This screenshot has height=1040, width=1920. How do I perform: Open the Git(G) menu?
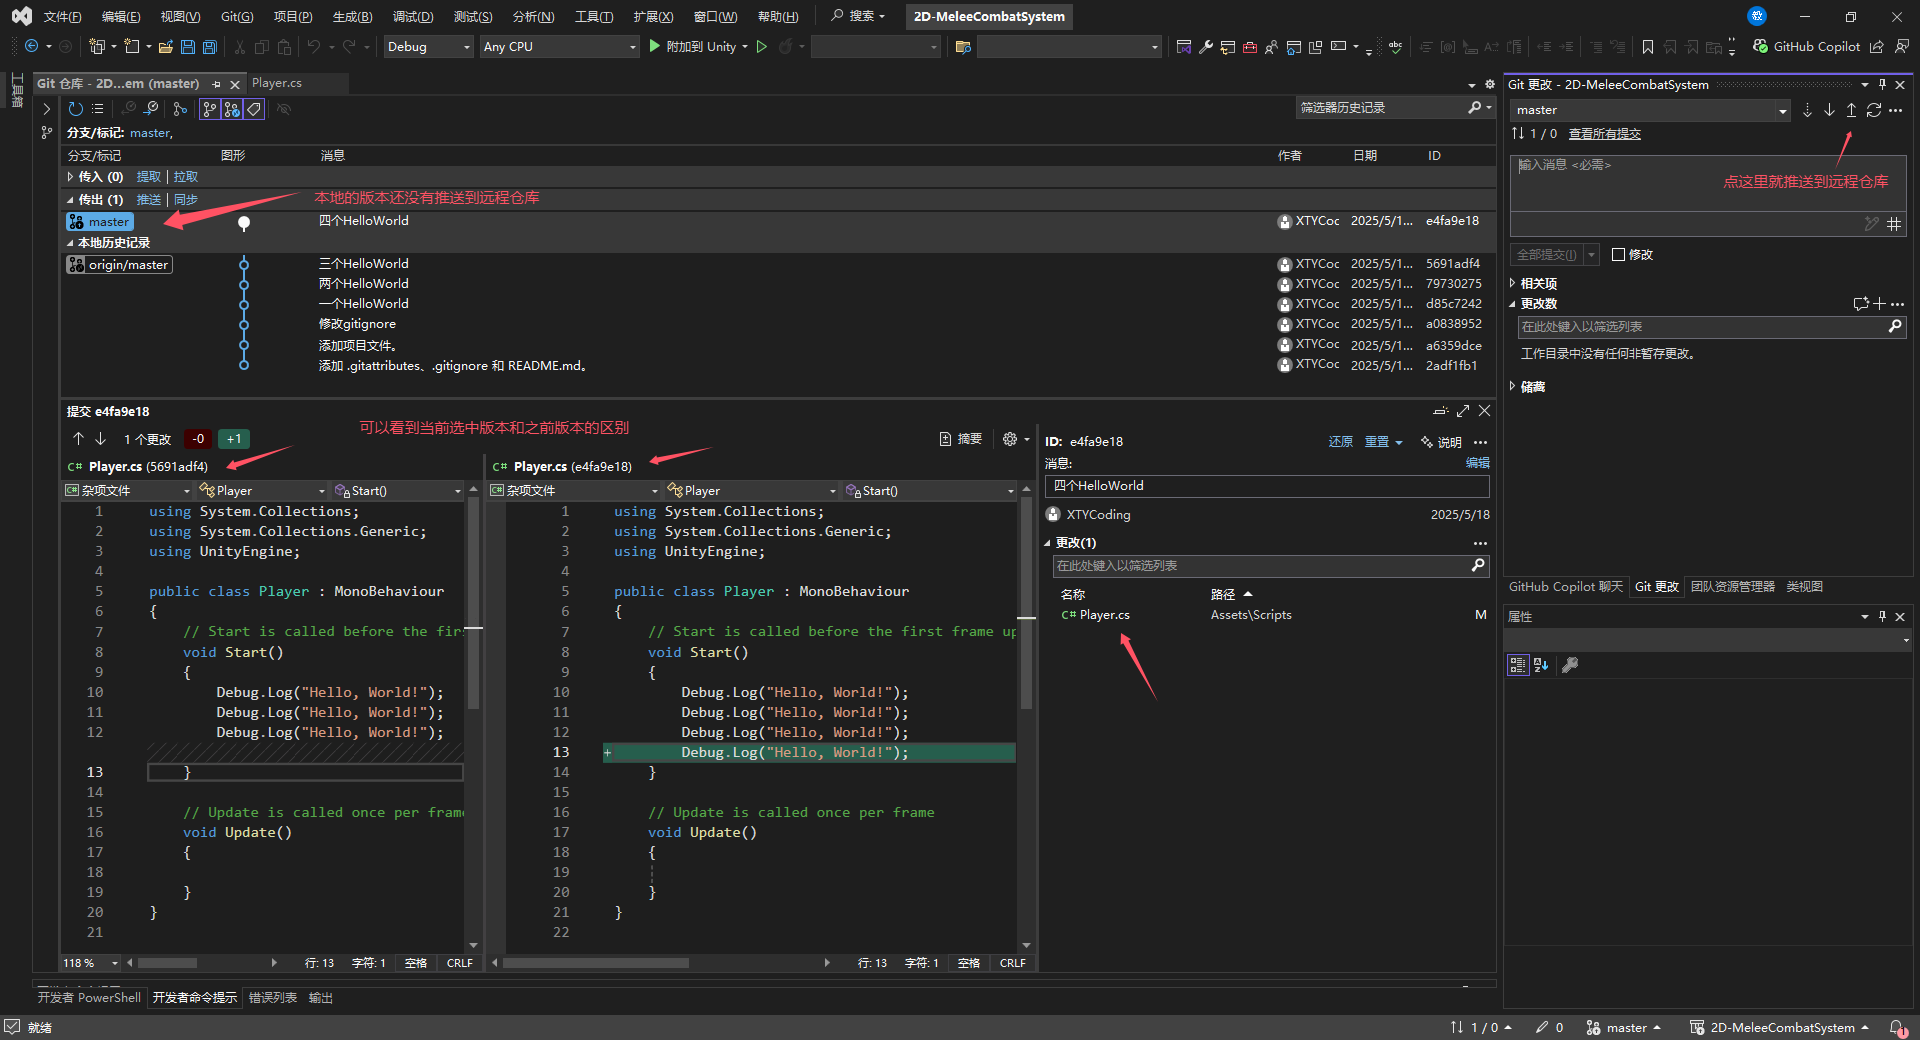(237, 16)
